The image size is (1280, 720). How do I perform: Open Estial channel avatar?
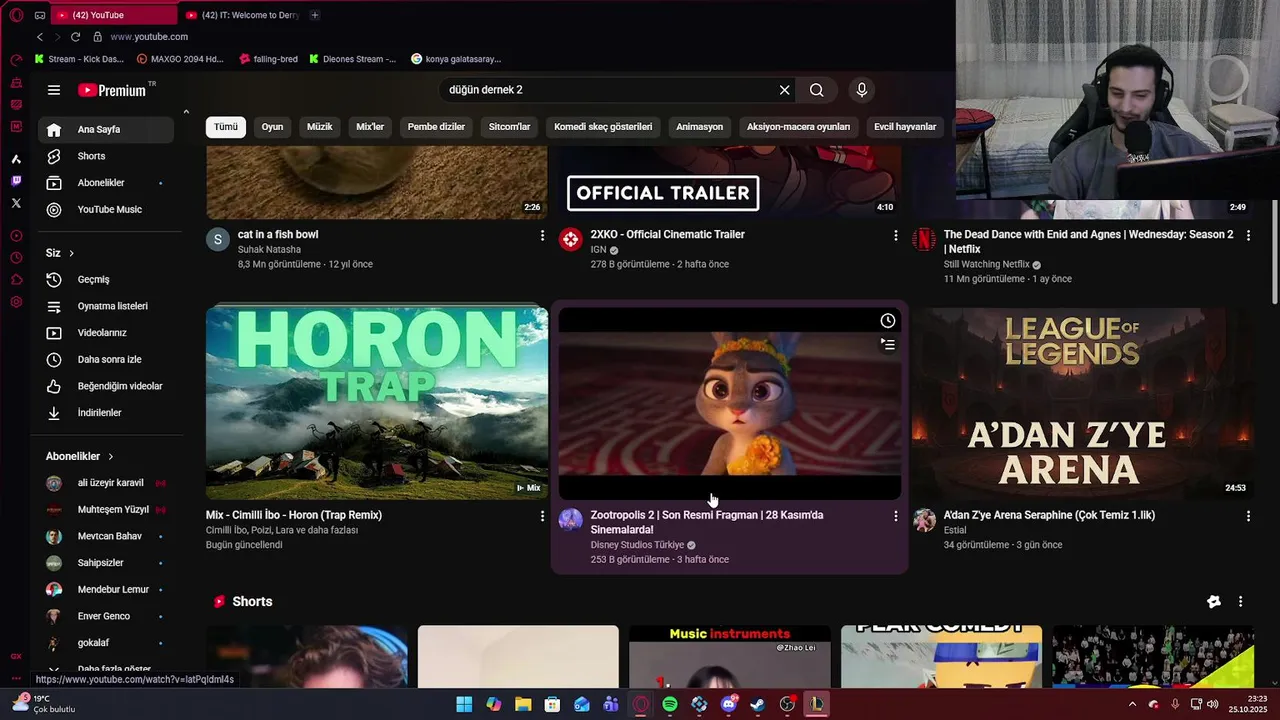point(924,520)
